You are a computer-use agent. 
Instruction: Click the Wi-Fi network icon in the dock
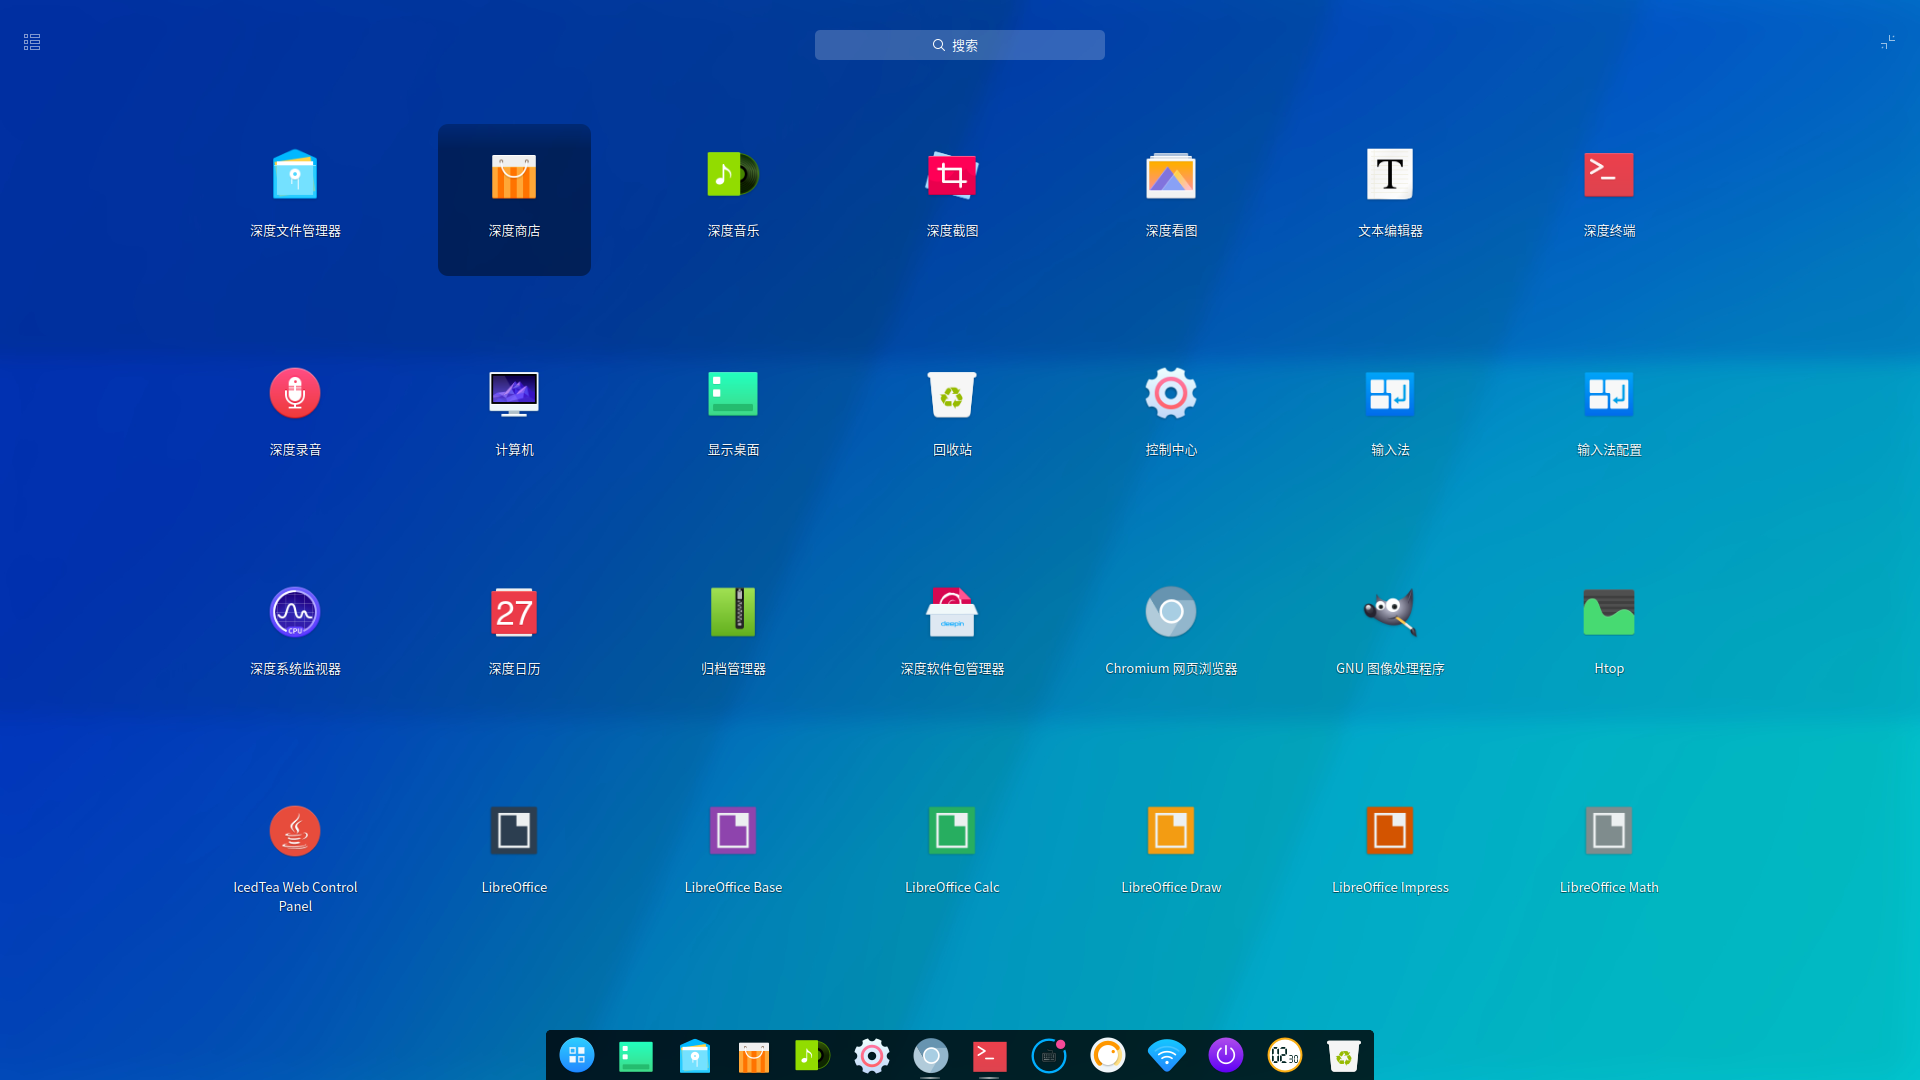1166,1055
